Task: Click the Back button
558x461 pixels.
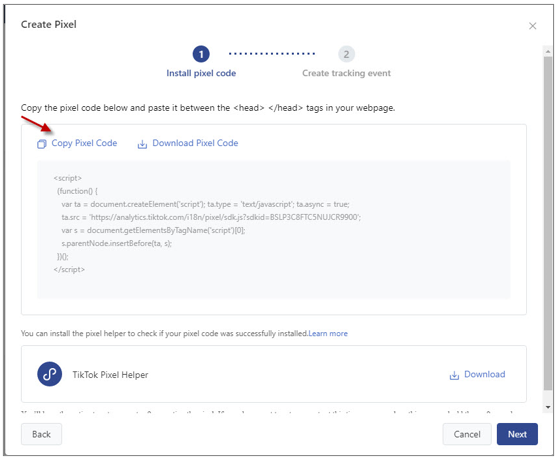Action: point(41,434)
